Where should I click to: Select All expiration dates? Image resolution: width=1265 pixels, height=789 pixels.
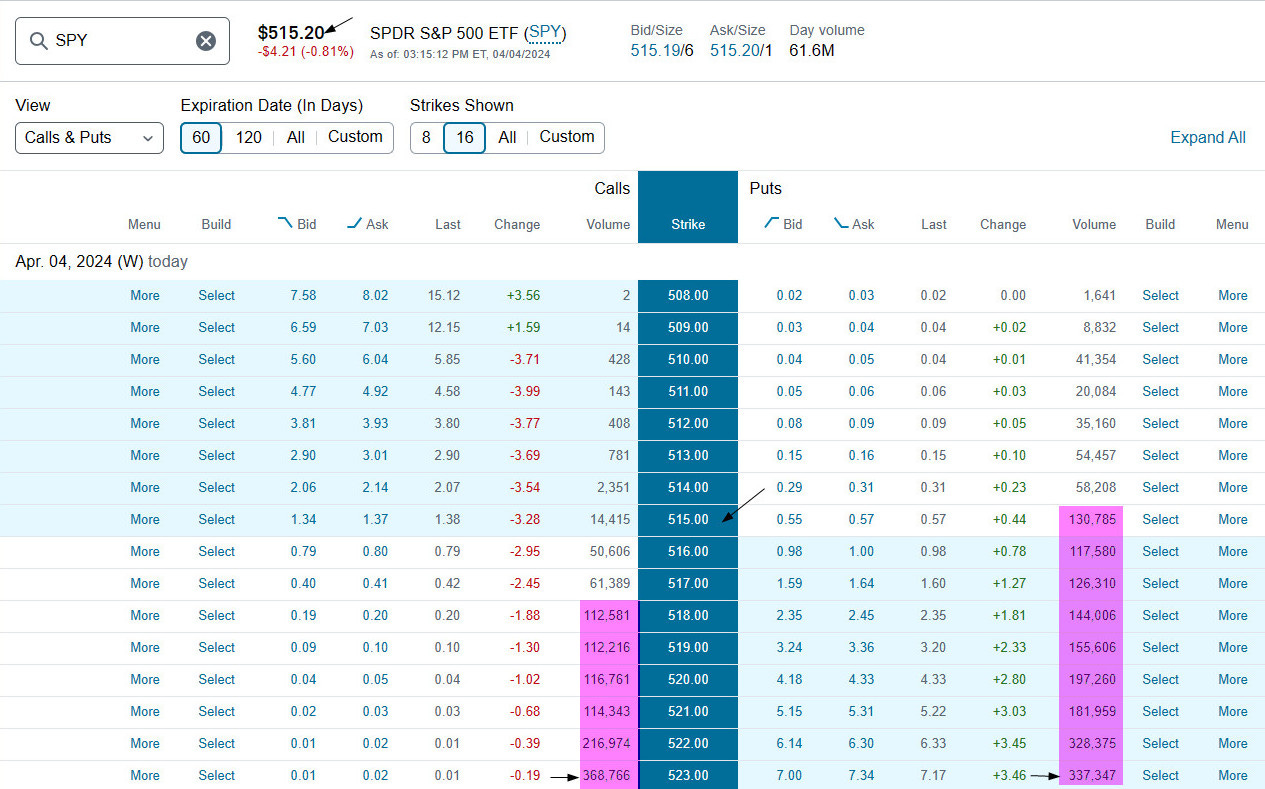[x=295, y=138]
